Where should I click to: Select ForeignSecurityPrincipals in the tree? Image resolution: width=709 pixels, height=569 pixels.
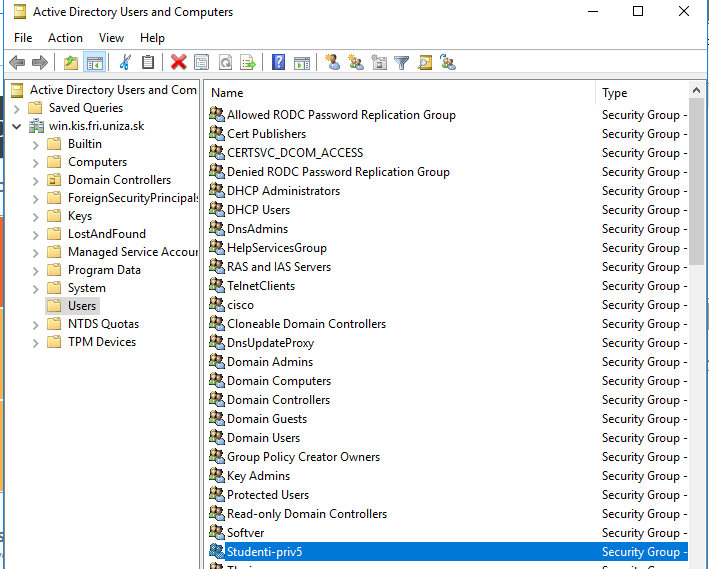click(133, 198)
